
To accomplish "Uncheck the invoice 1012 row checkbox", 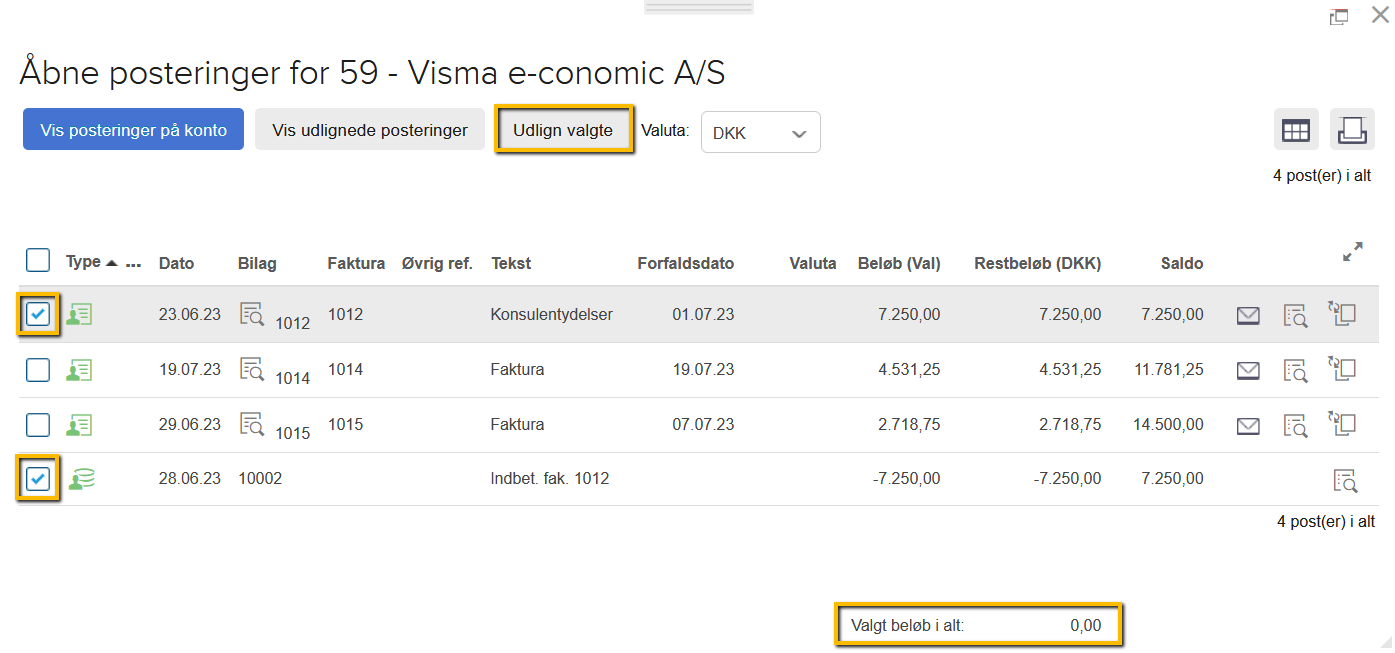I will (x=37, y=313).
